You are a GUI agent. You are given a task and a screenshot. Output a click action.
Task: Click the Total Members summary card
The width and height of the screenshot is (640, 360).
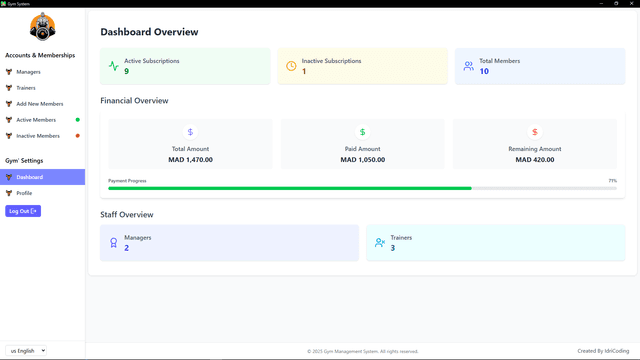coord(540,66)
